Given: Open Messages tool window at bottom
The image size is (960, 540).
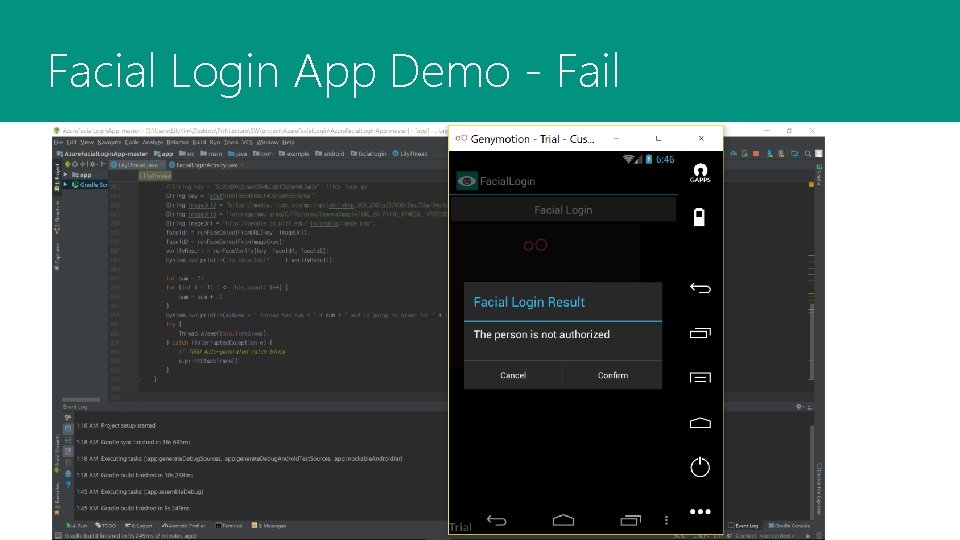Looking at the screenshot, I should click(268, 525).
